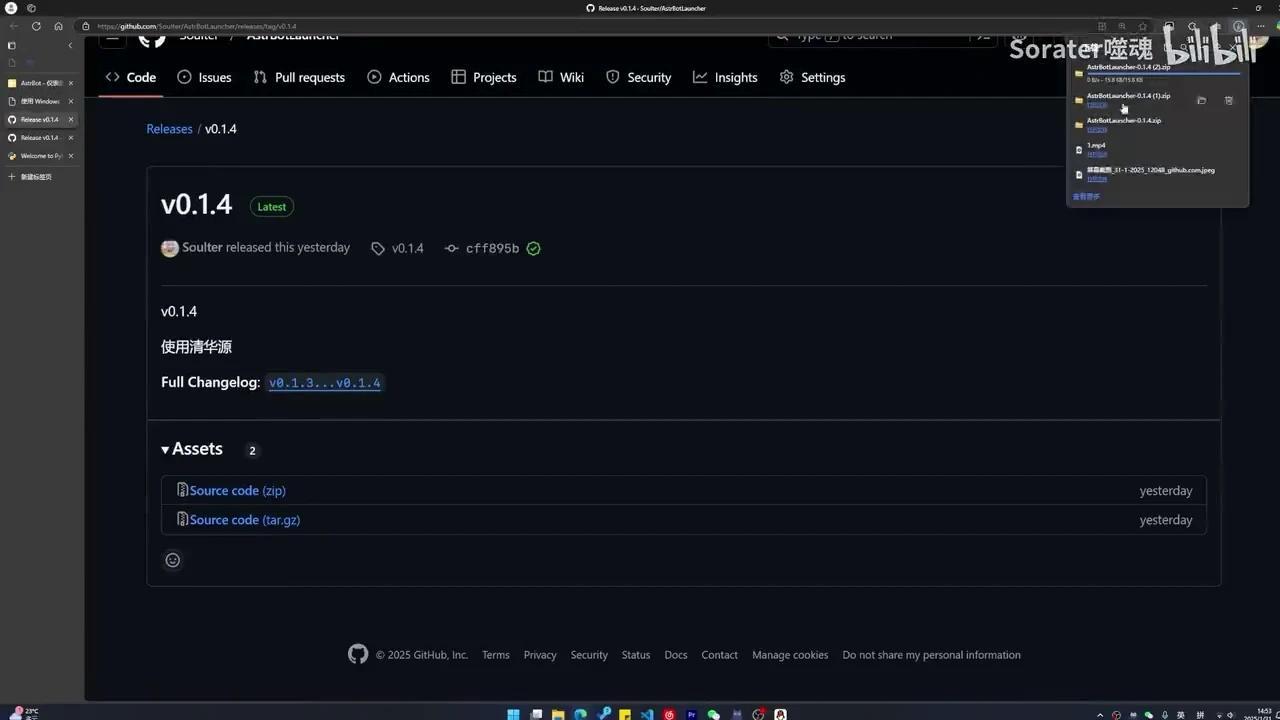This screenshot has height=720, width=1280.
Task: Open the Issues tab
Action: click(x=204, y=77)
